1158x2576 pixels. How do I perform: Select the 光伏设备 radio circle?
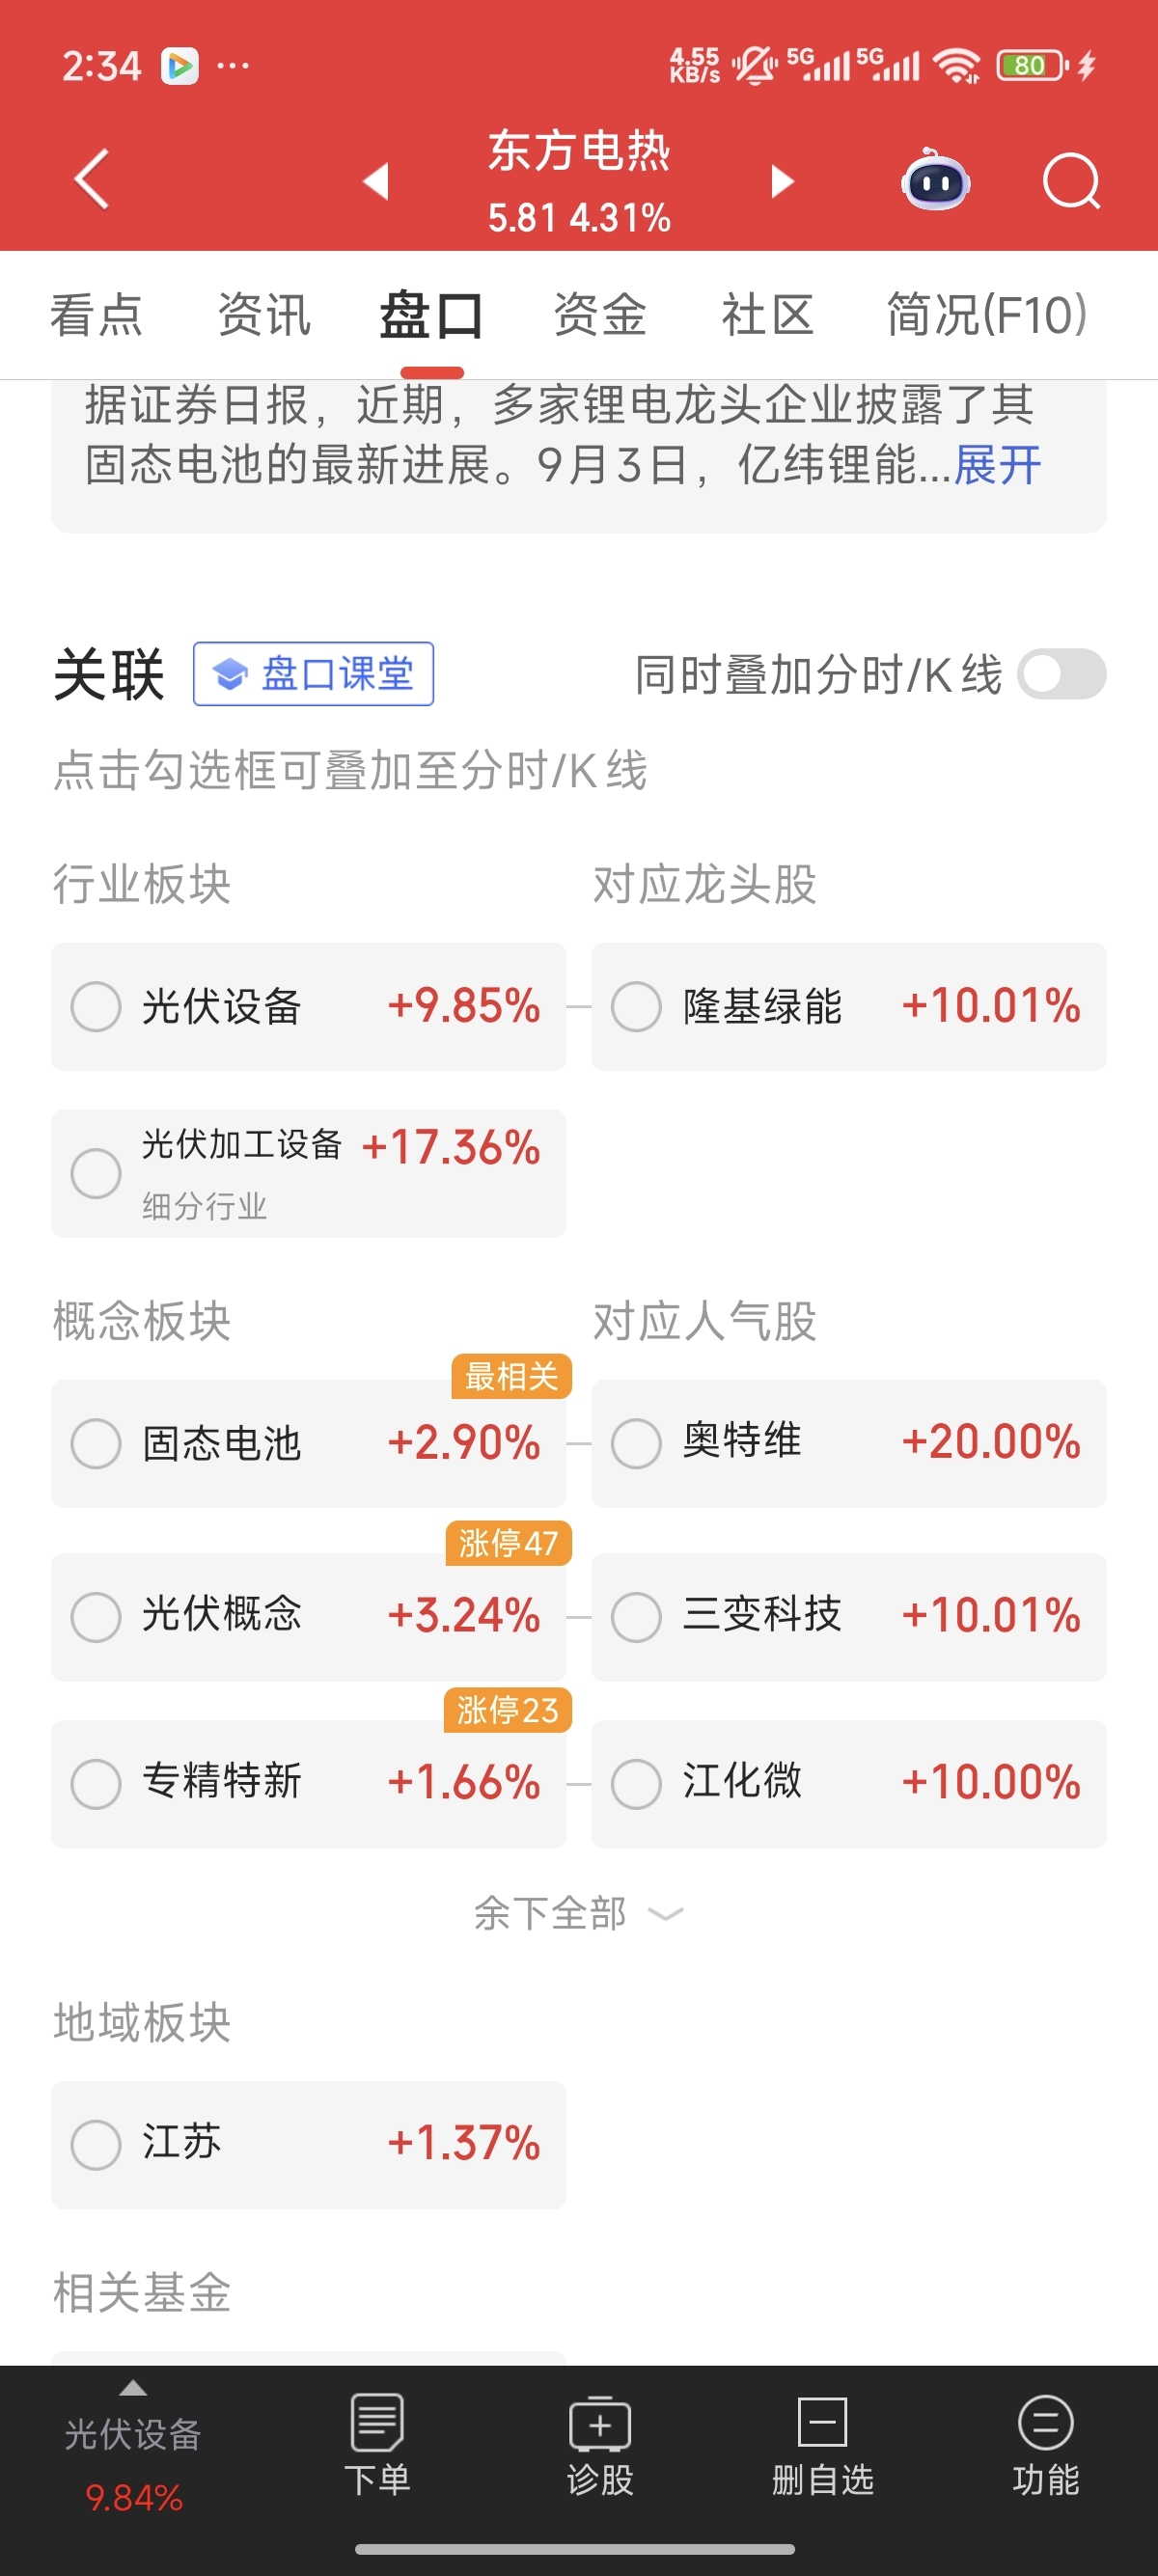[96, 1006]
